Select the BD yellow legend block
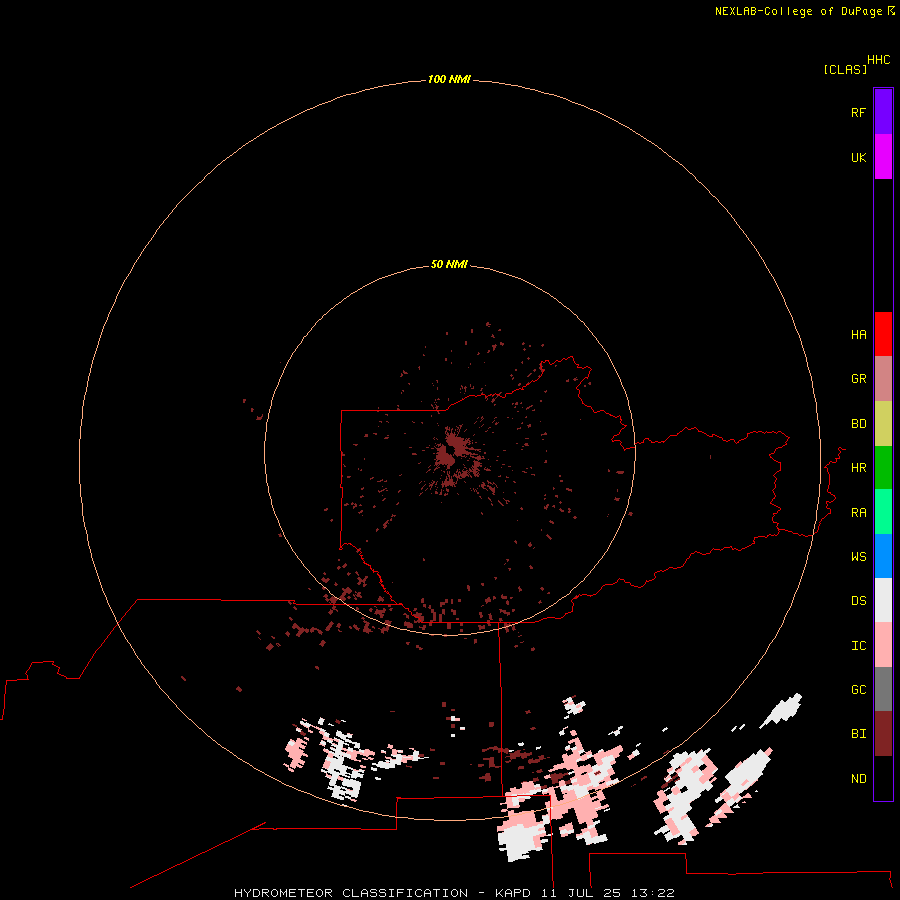The width and height of the screenshot is (900, 900). (x=883, y=424)
